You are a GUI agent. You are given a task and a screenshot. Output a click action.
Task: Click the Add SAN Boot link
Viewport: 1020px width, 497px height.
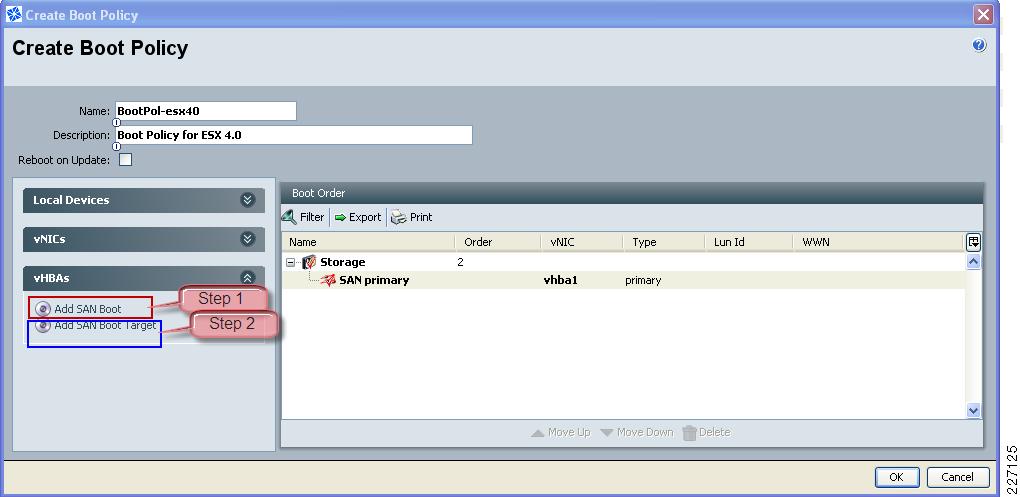[88, 309]
